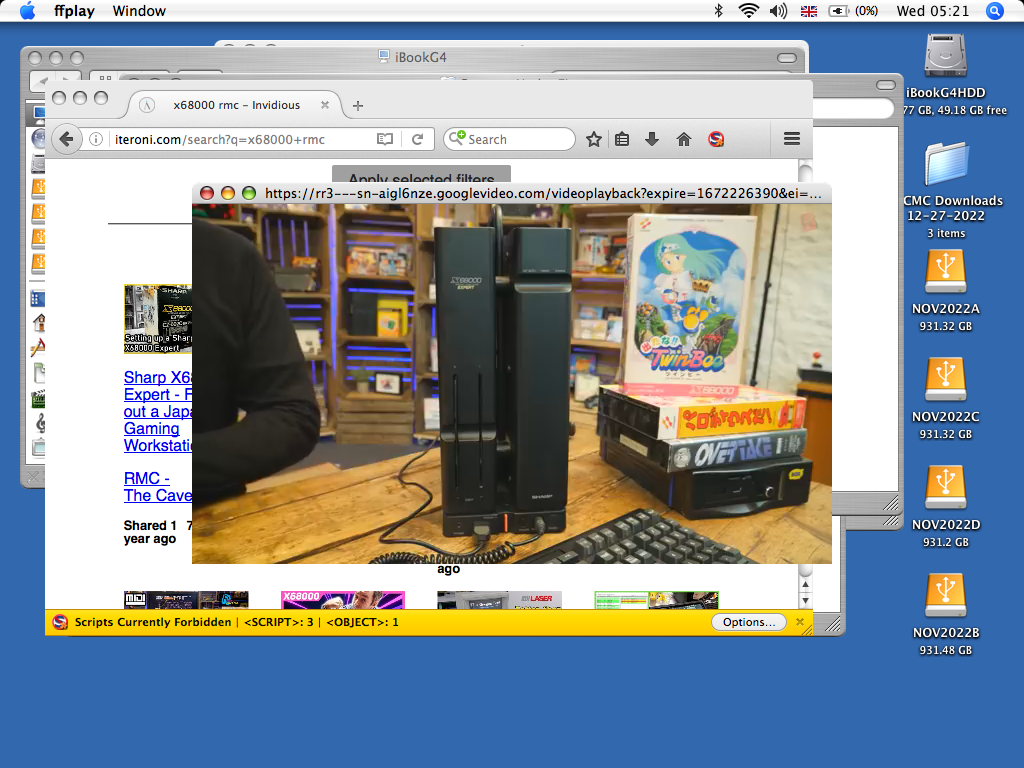
Task: Open the NoScript toolbar icon
Action: (716, 139)
